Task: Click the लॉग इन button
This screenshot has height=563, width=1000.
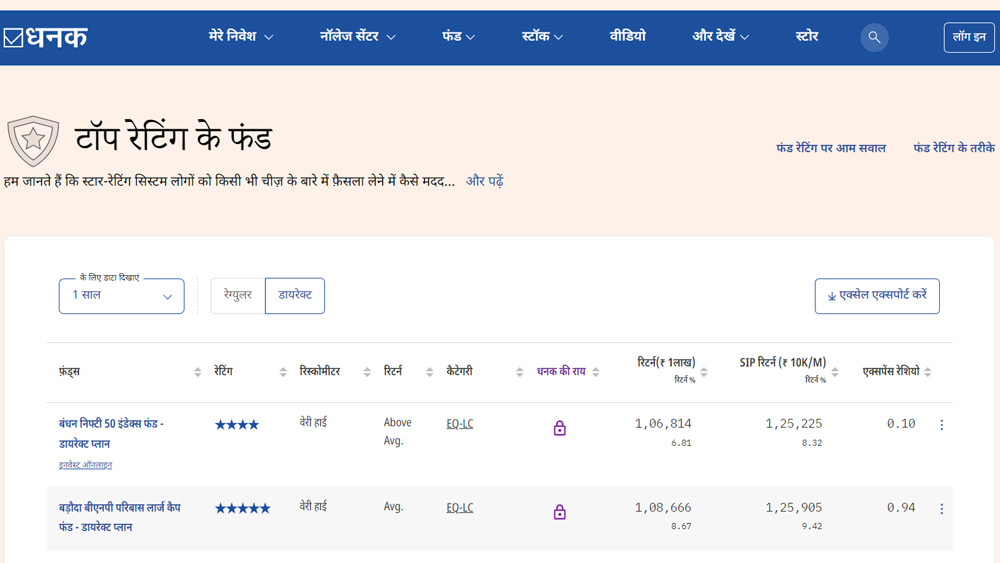Action: click(x=969, y=37)
